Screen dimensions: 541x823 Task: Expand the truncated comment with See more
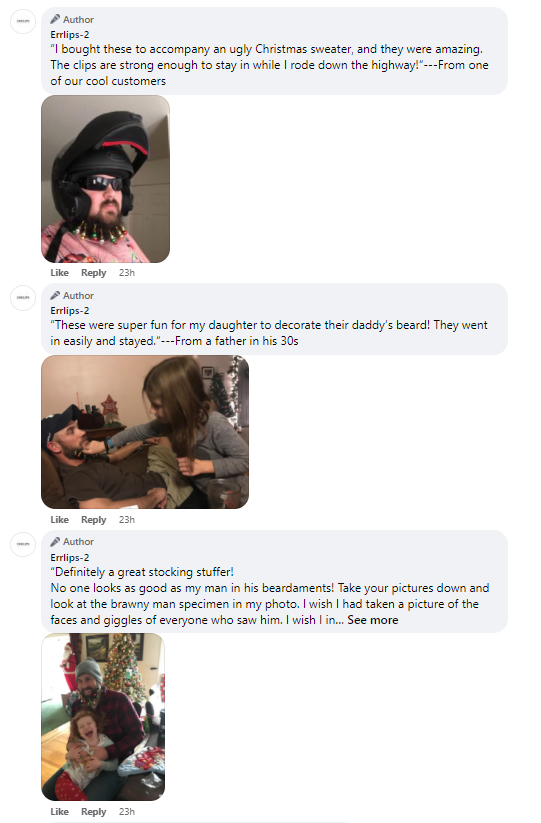coord(373,620)
